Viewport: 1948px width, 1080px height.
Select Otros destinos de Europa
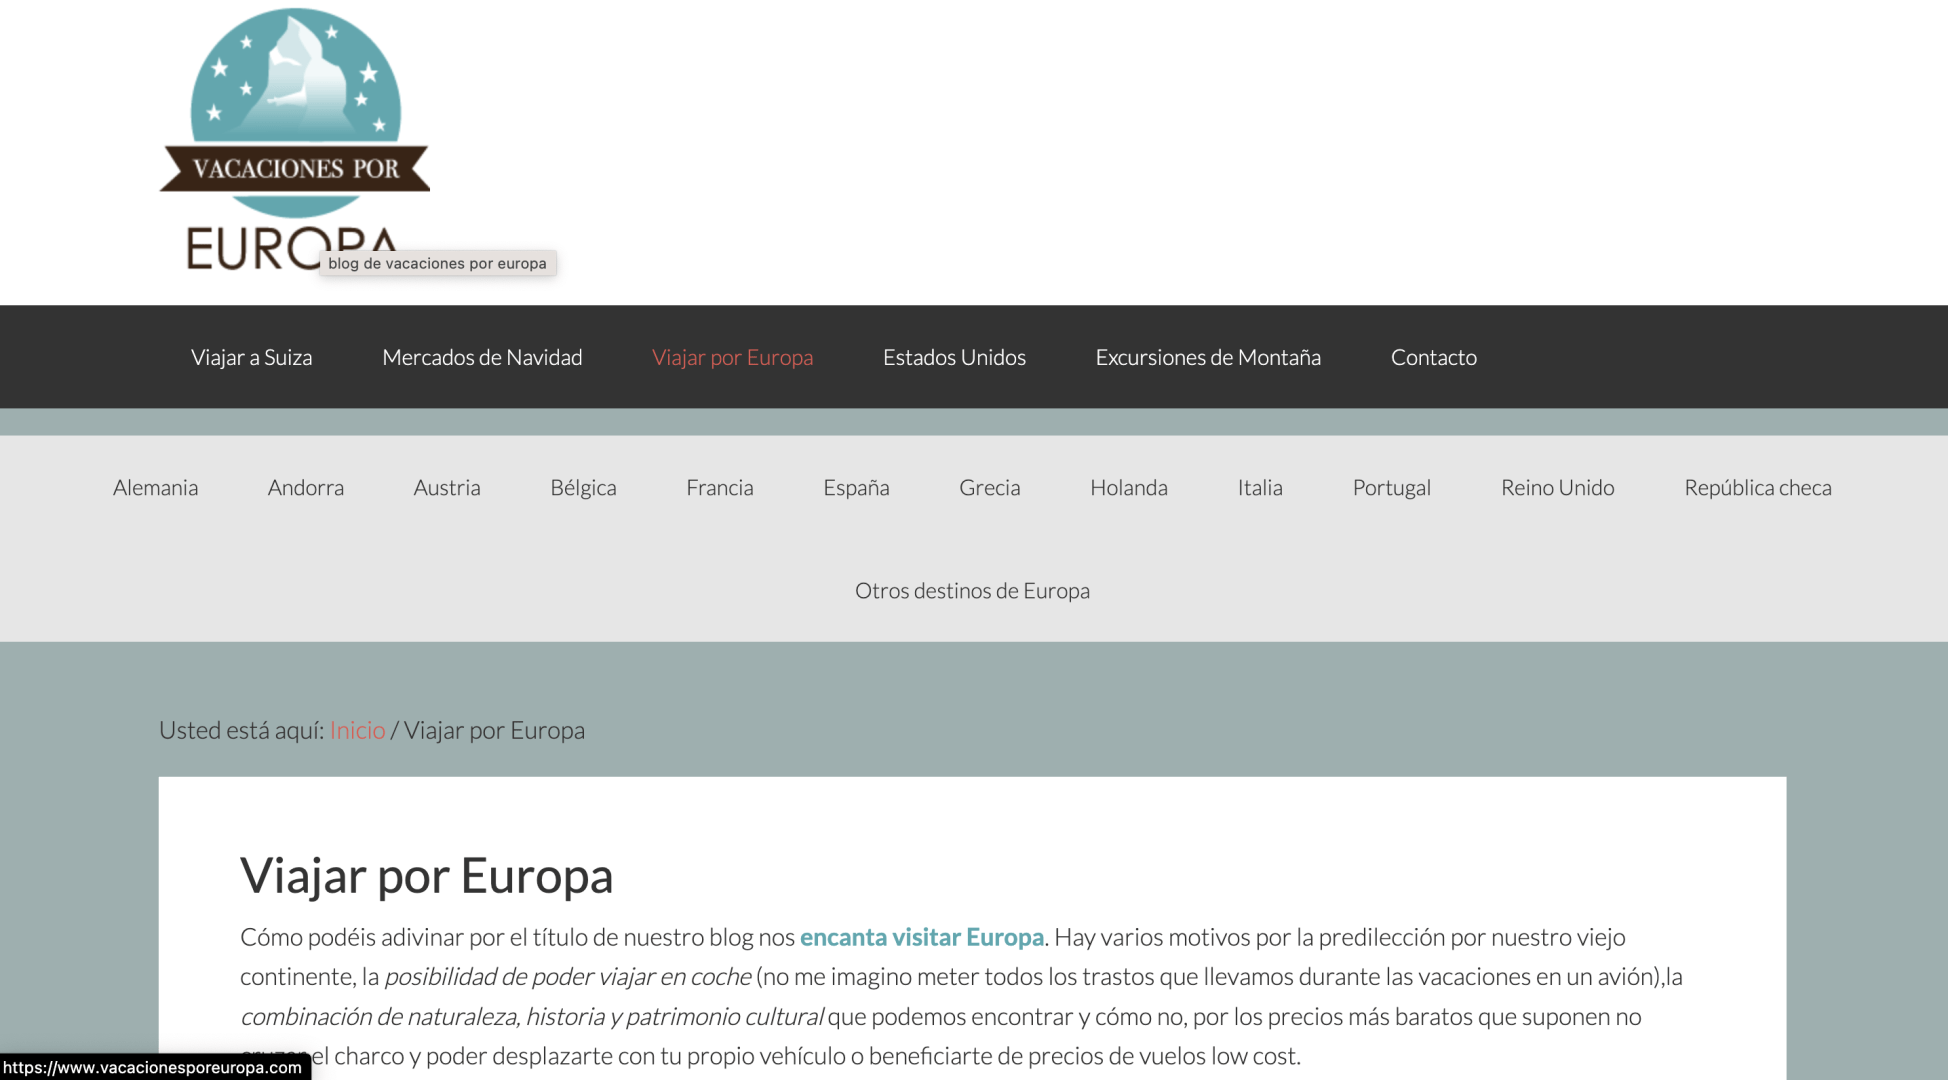972,590
